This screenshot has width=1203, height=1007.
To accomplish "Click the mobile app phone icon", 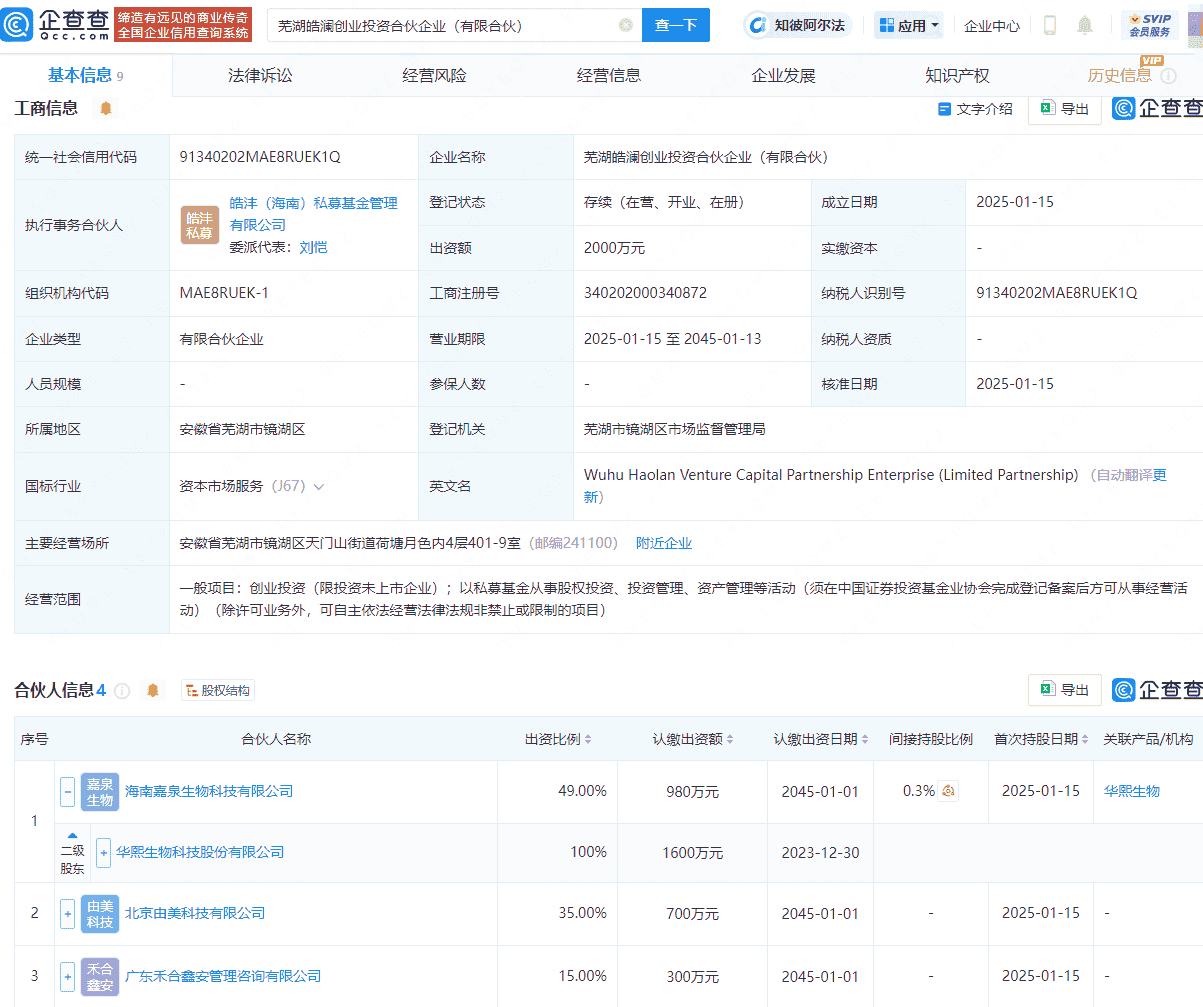I will point(1049,25).
